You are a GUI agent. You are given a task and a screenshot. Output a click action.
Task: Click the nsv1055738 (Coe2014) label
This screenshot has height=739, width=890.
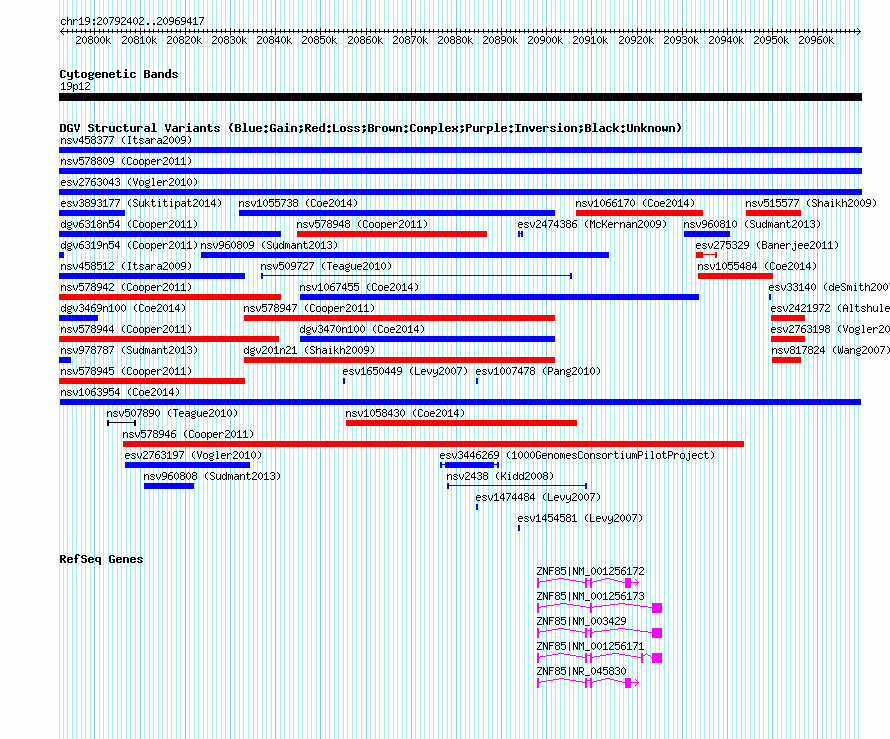pos(298,203)
